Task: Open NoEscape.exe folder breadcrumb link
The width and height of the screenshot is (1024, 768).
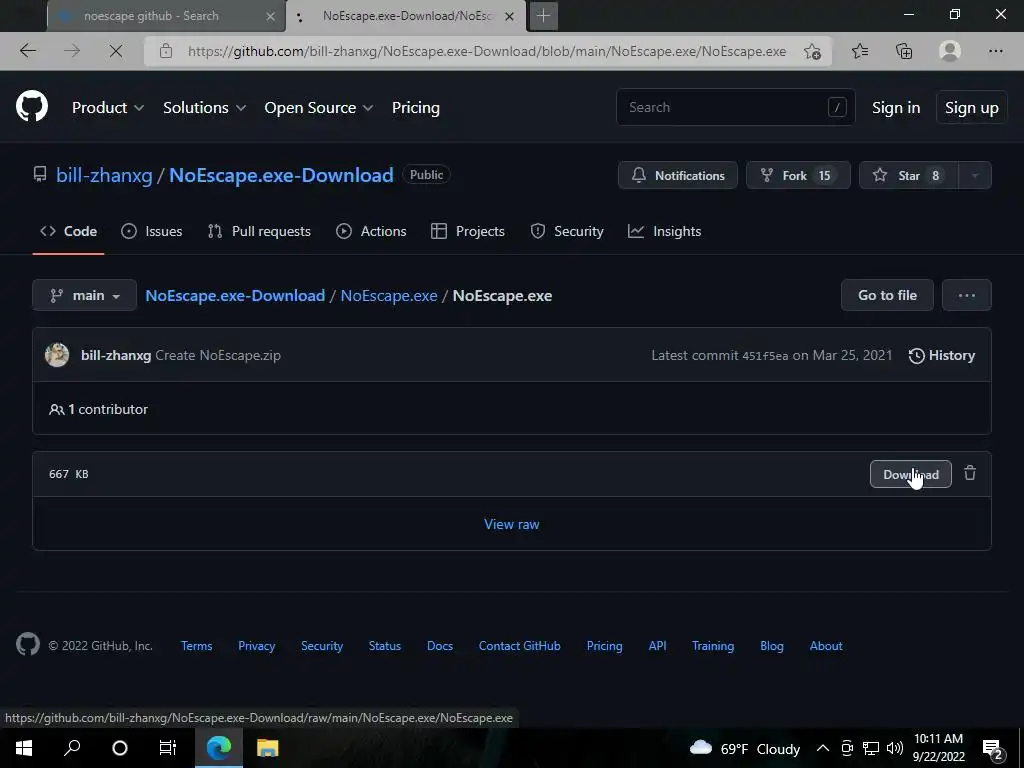Action: coord(389,295)
